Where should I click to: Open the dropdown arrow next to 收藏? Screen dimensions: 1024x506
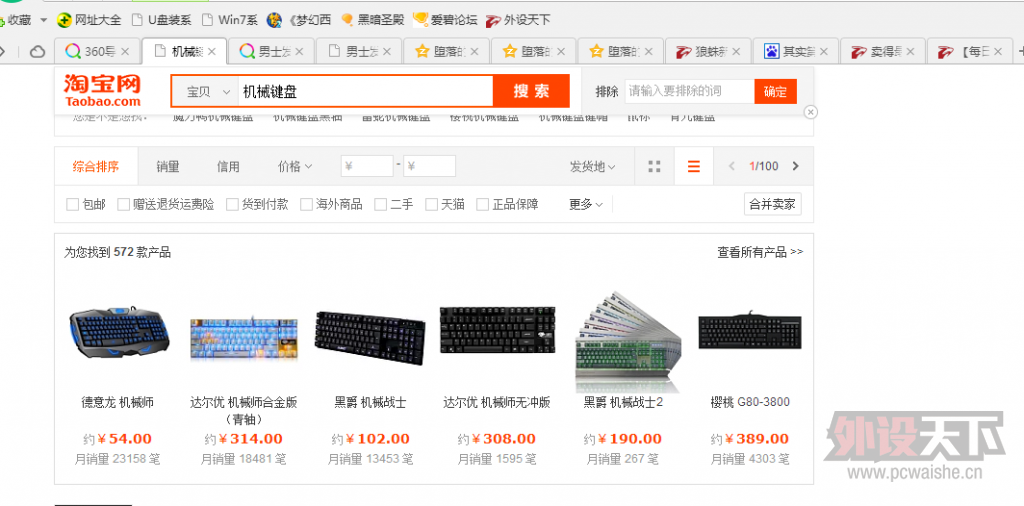click(44, 20)
